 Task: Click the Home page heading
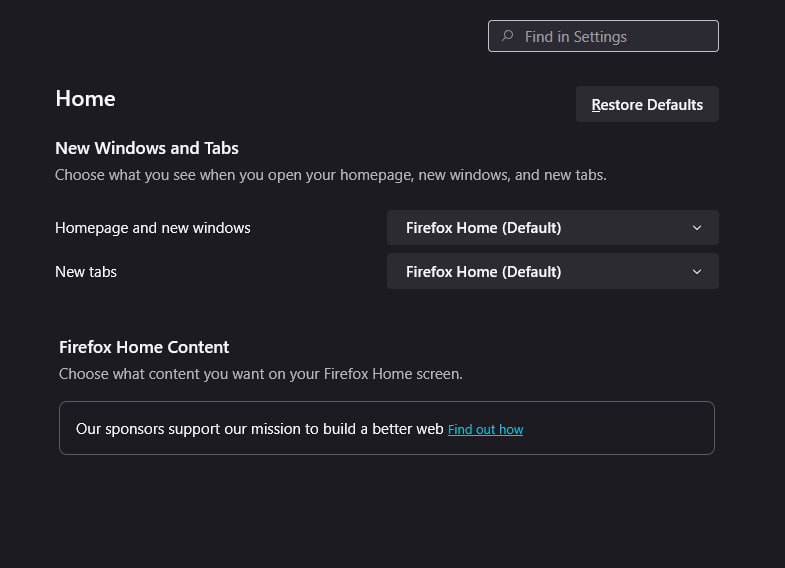point(85,99)
